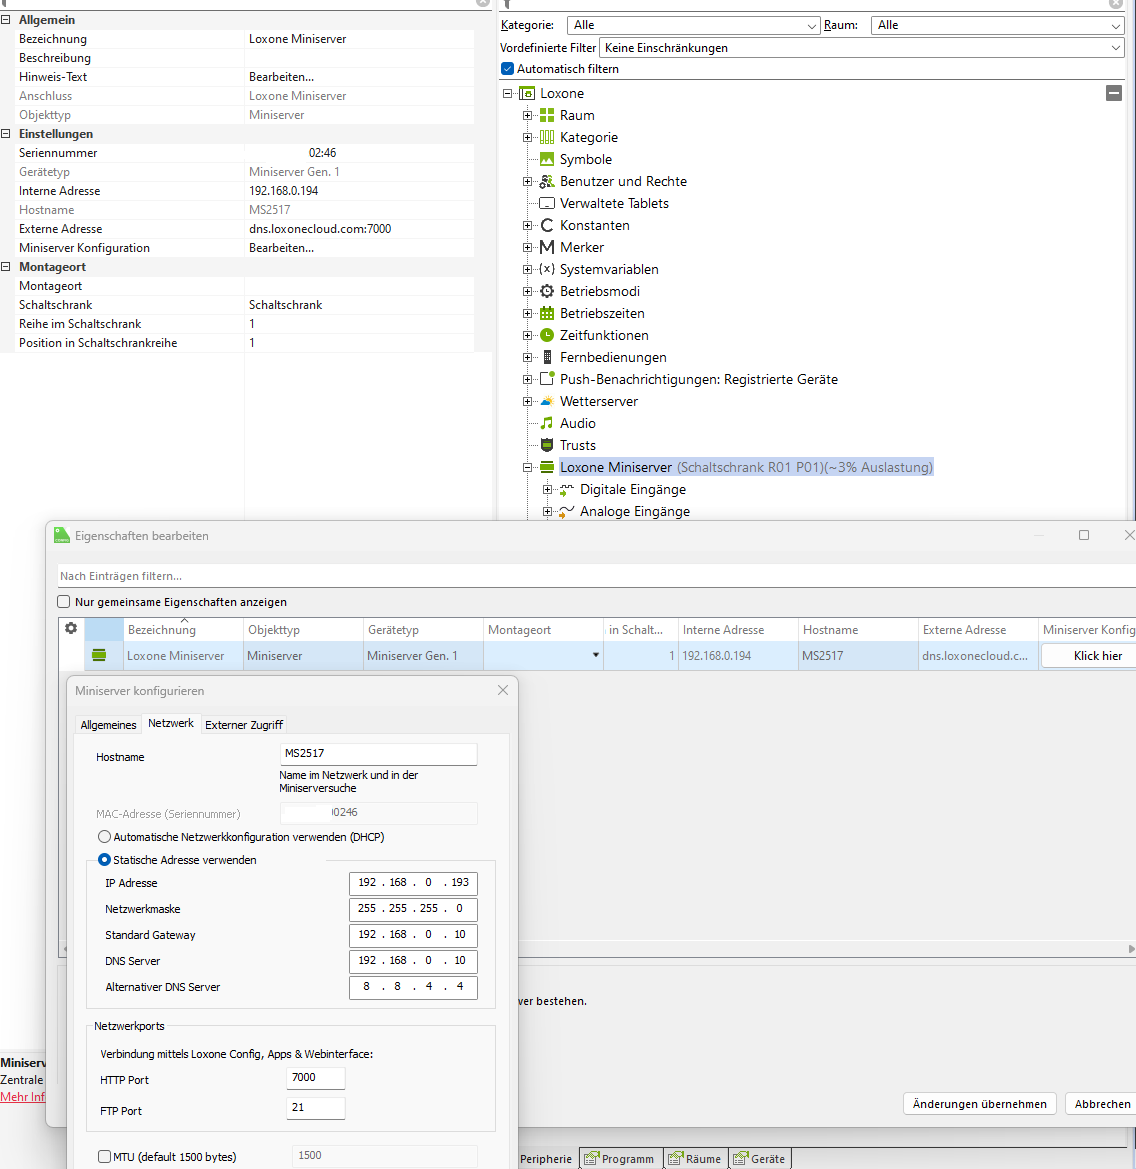Select automatic DHCP network configuration

[x=104, y=836]
